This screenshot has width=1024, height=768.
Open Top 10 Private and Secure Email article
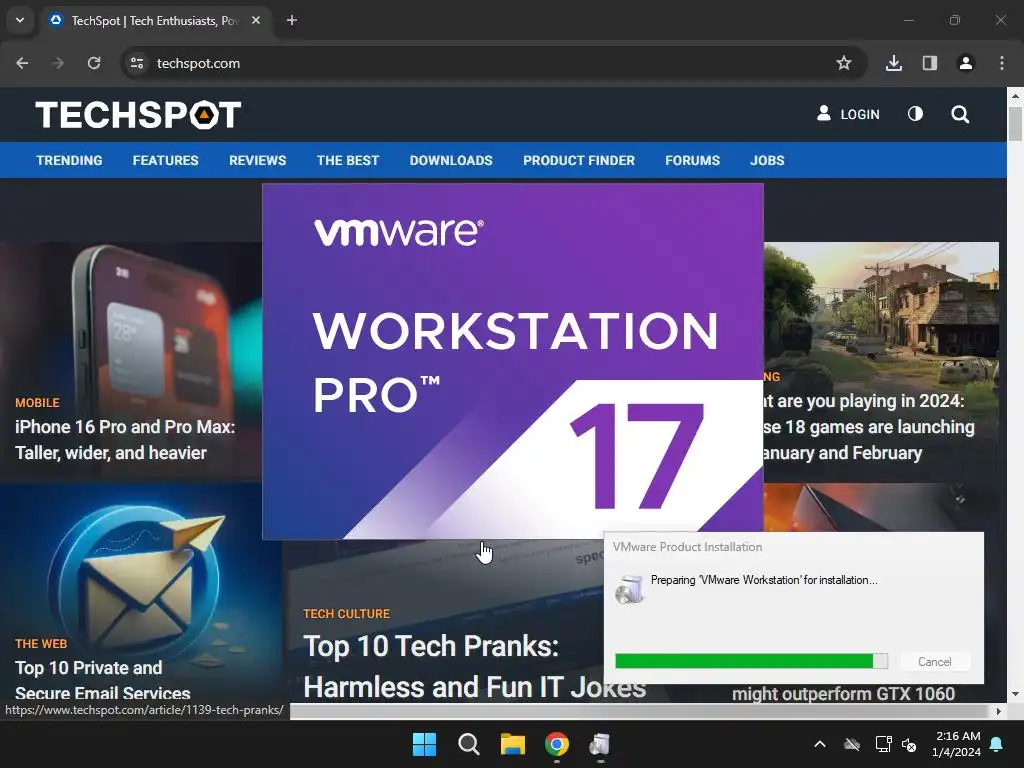pos(103,680)
